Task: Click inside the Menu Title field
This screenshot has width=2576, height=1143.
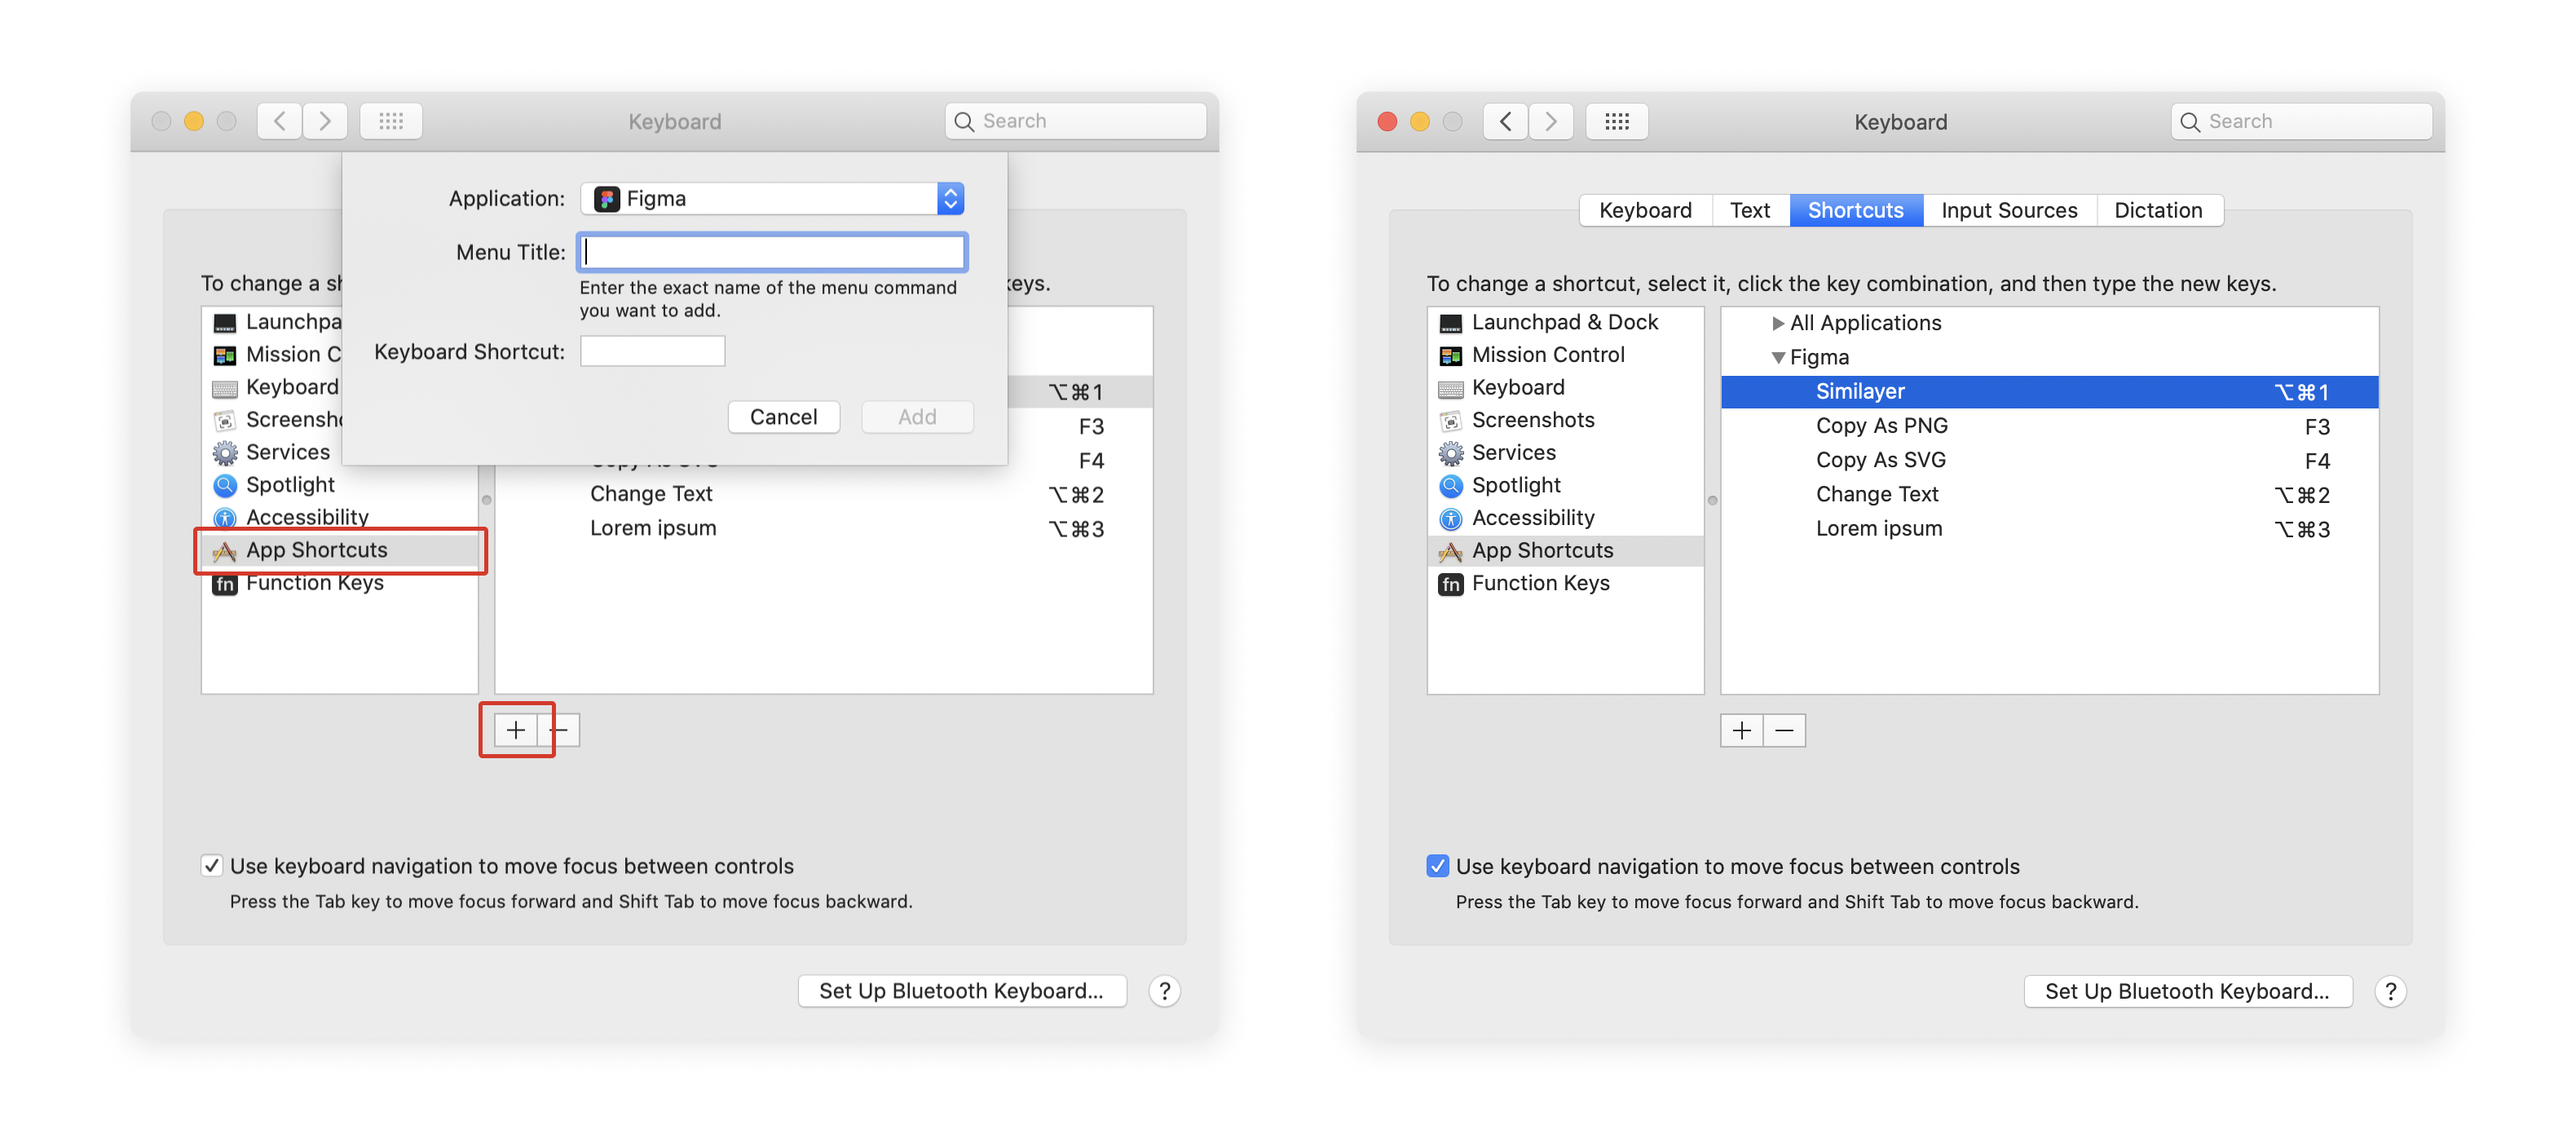Action: click(x=771, y=252)
